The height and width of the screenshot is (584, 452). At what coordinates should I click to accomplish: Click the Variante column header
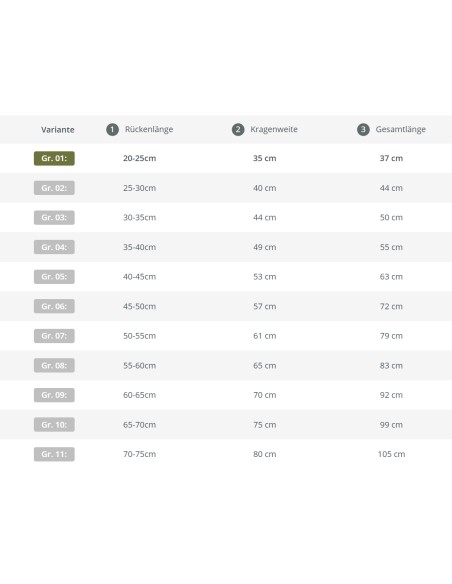coord(58,130)
